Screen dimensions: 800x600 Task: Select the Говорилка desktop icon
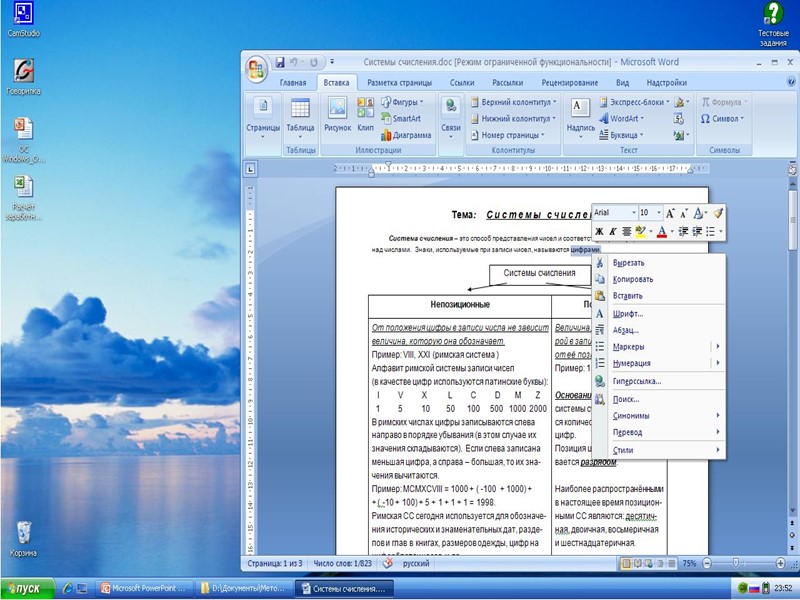(x=23, y=78)
